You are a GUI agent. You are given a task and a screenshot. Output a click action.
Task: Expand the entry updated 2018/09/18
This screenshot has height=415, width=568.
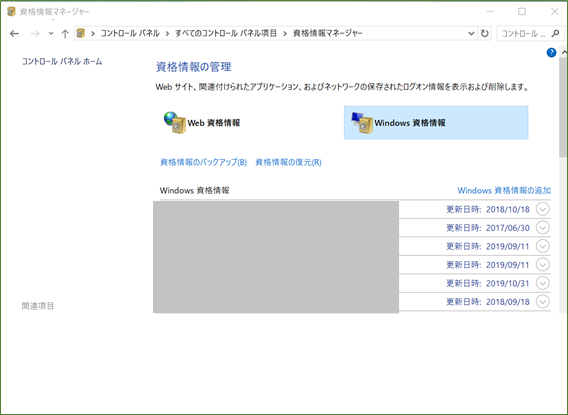click(x=543, y=302)
